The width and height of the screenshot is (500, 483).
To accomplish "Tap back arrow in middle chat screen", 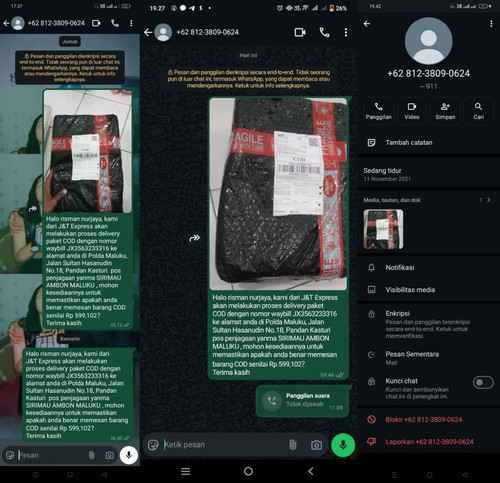I will pyautogui.click(x=148, y=32).
